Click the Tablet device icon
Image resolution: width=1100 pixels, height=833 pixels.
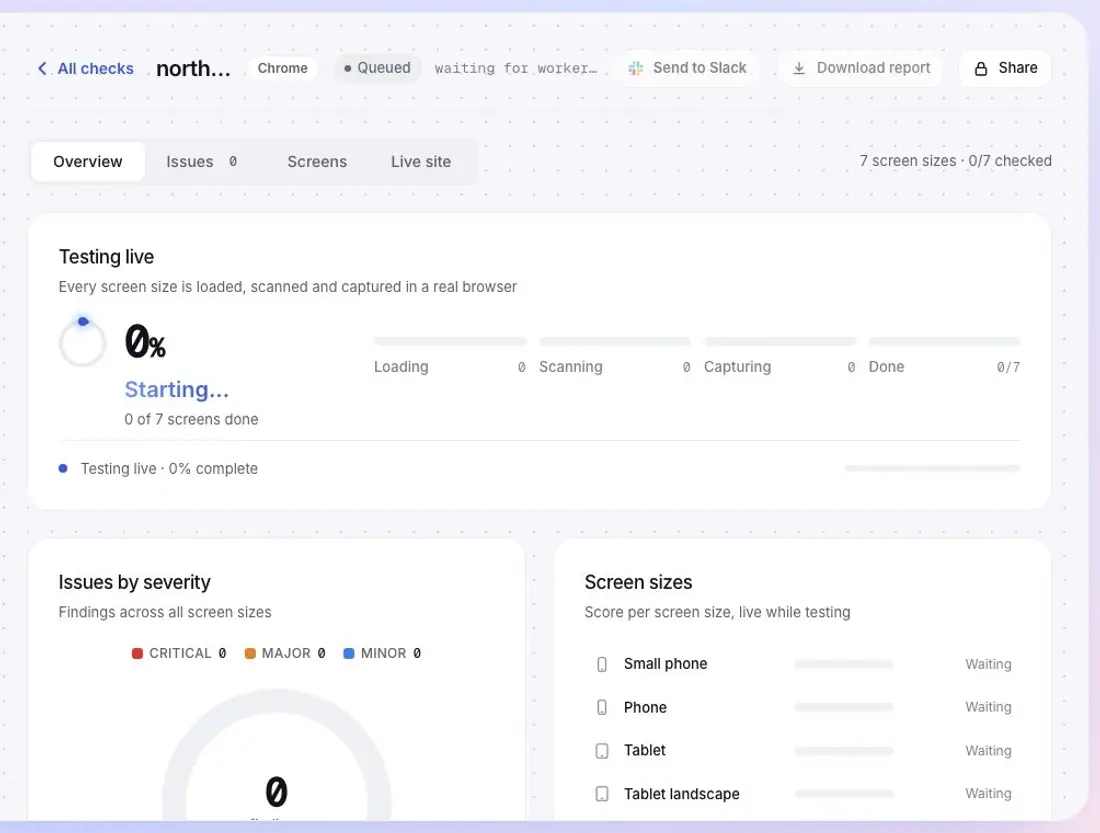[602, 751]
